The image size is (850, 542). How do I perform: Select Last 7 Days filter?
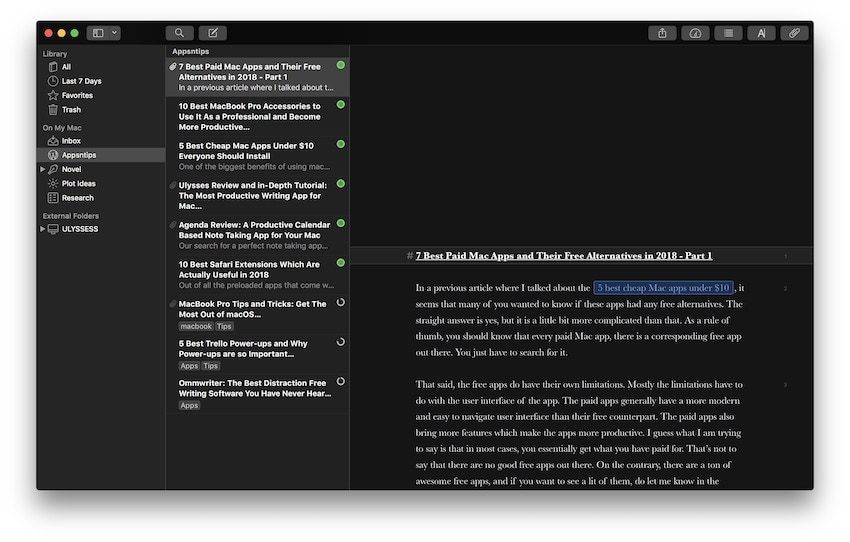[81, 81]
